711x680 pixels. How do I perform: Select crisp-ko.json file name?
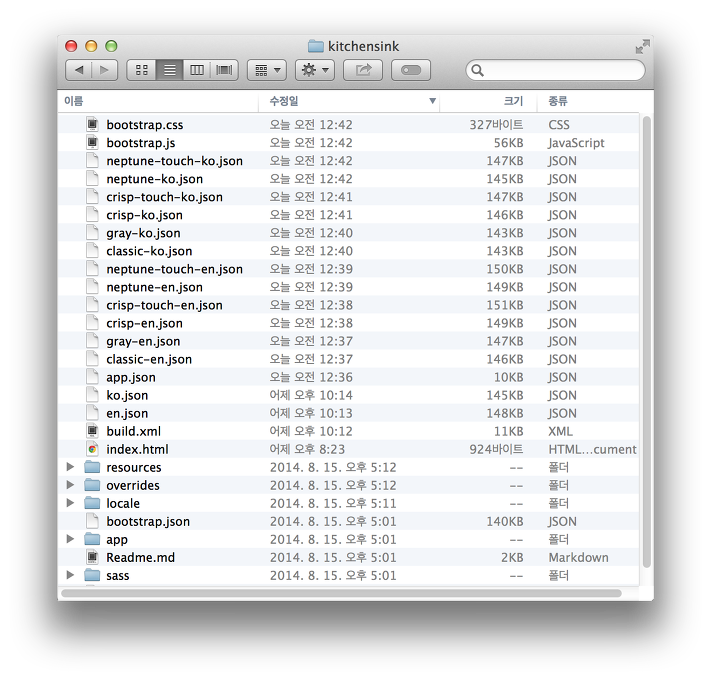point(144,215)
